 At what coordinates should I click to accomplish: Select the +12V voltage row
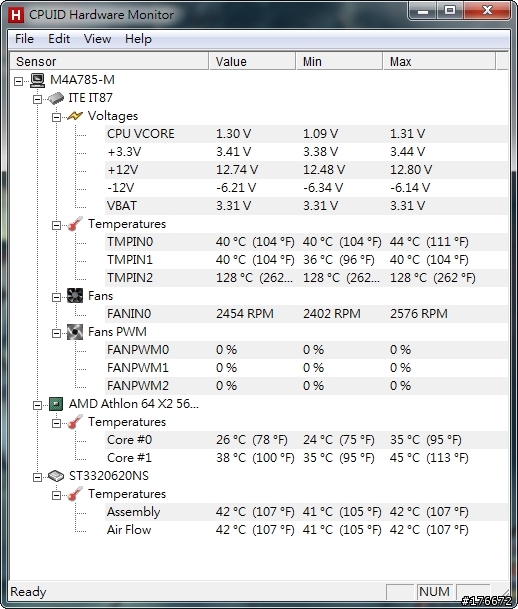306,170
